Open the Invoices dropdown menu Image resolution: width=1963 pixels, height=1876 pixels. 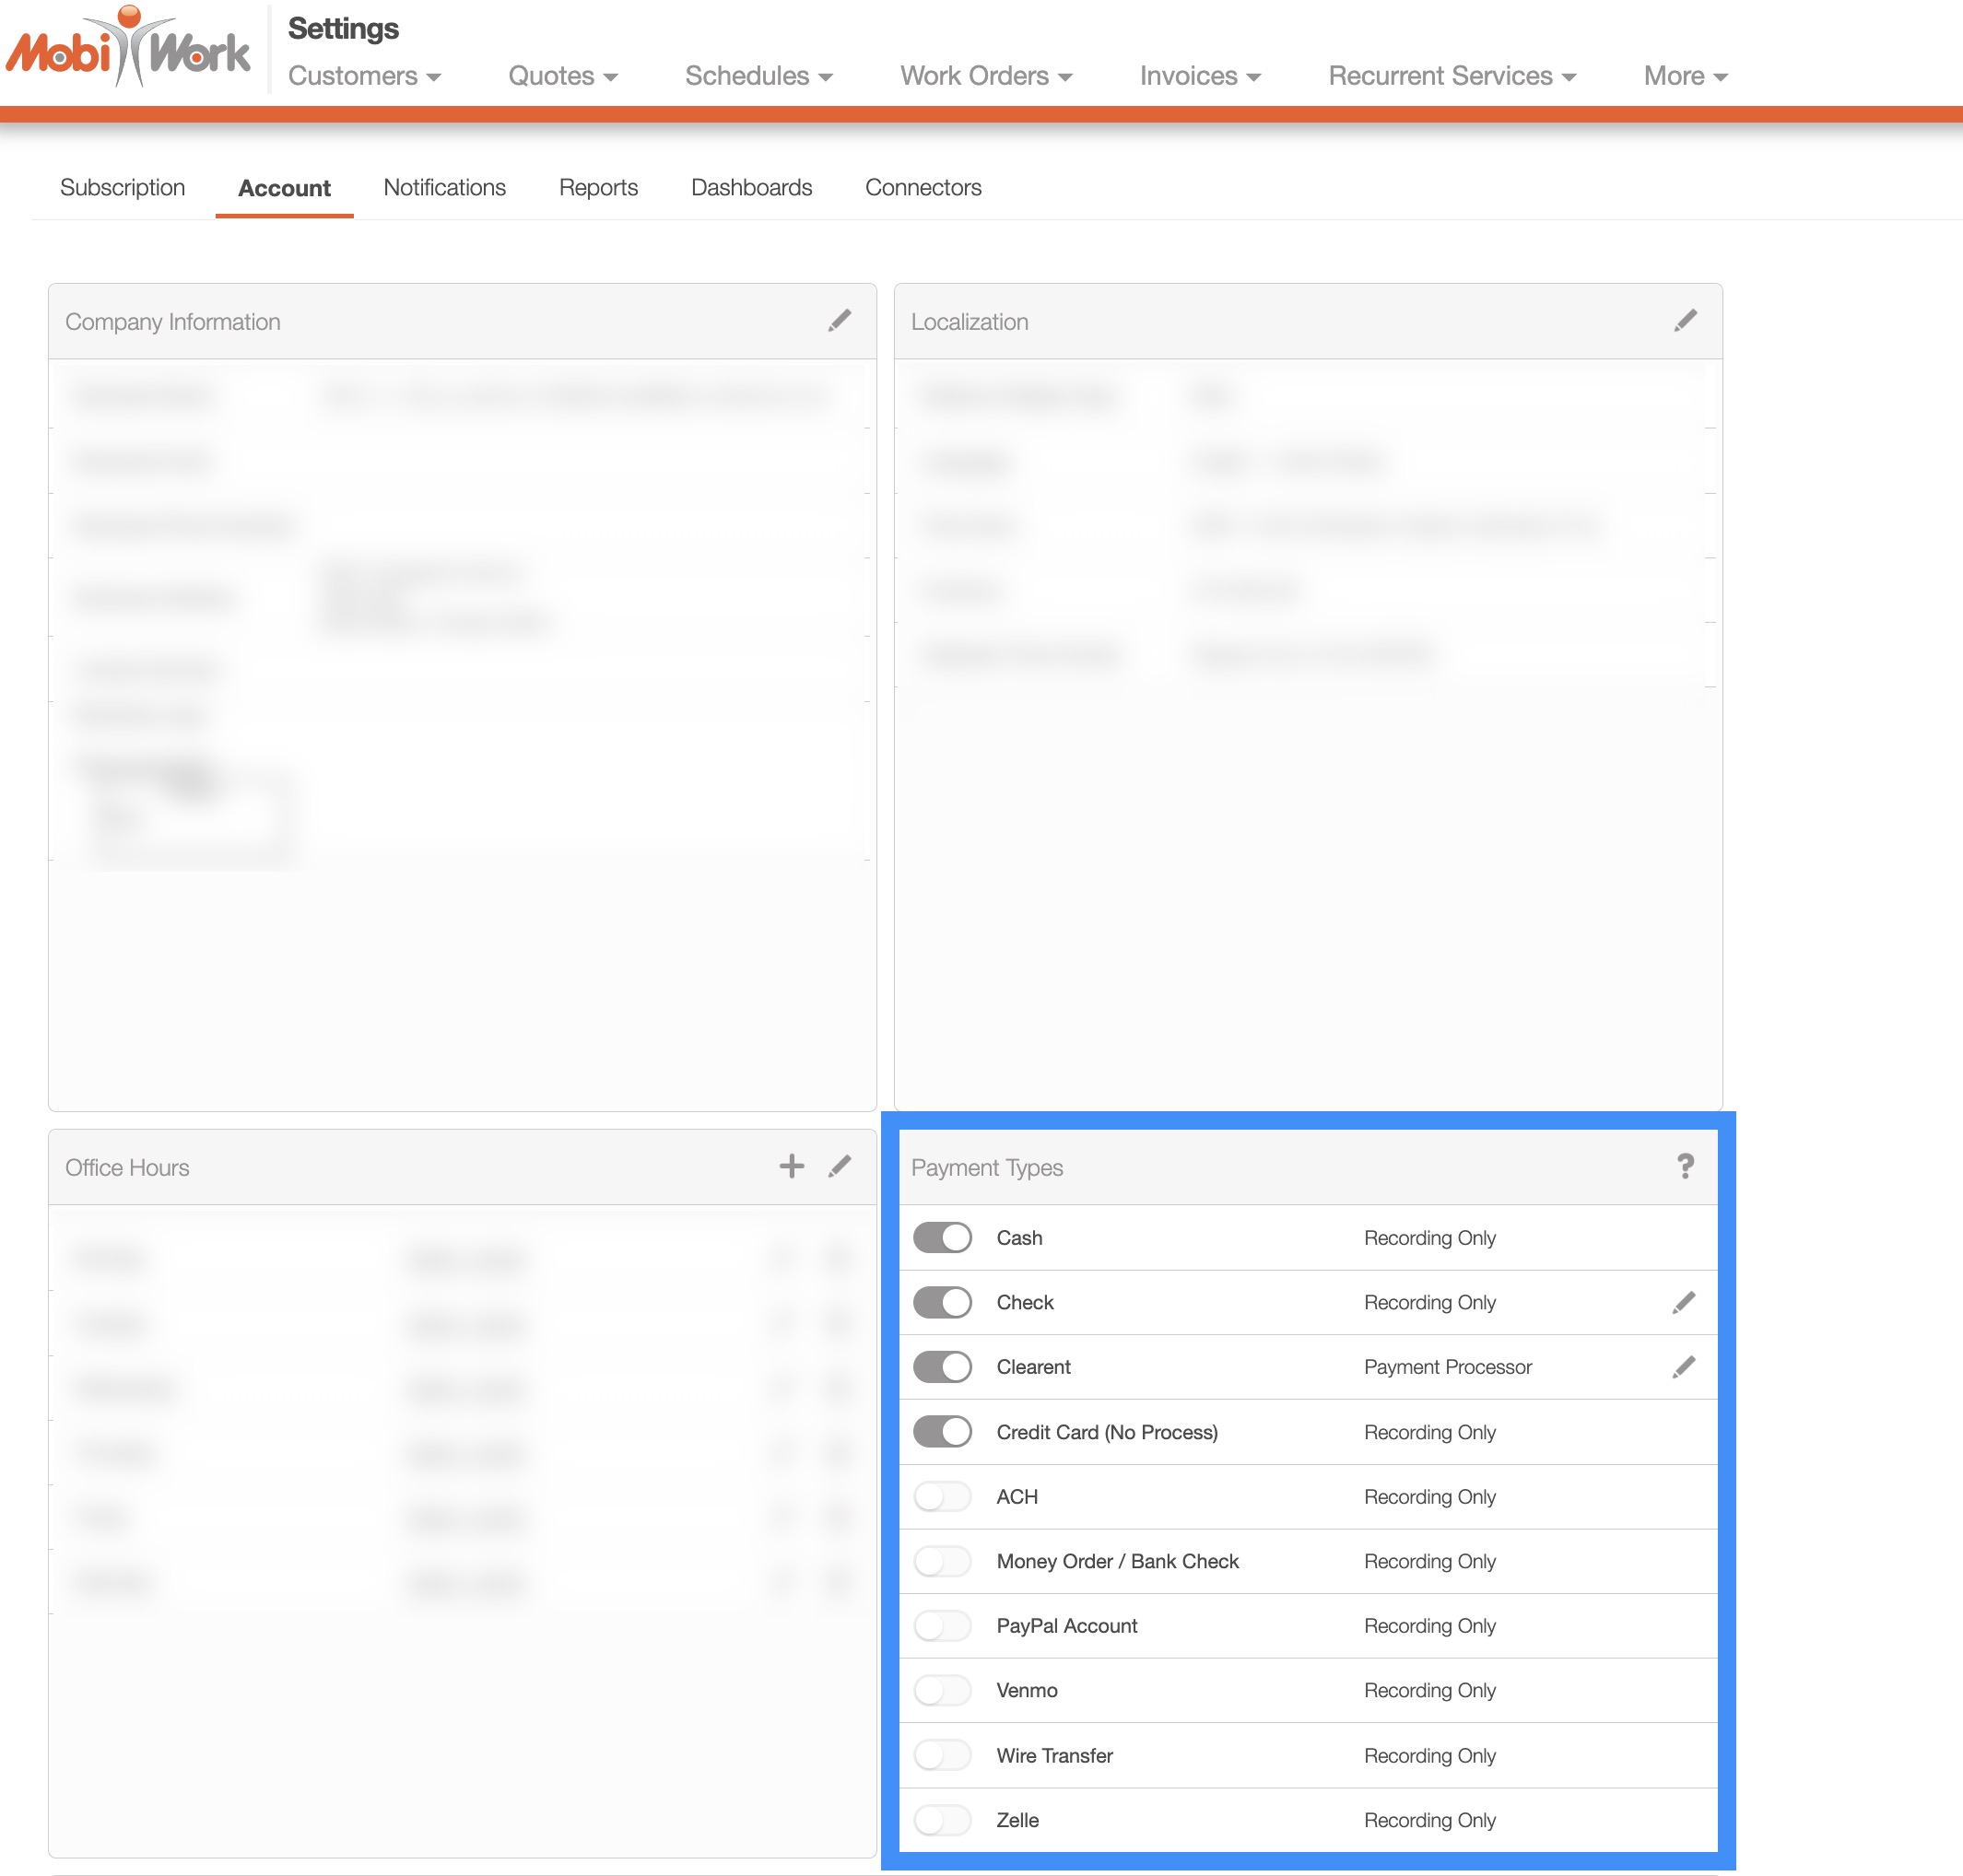(x=1199, y=76)
